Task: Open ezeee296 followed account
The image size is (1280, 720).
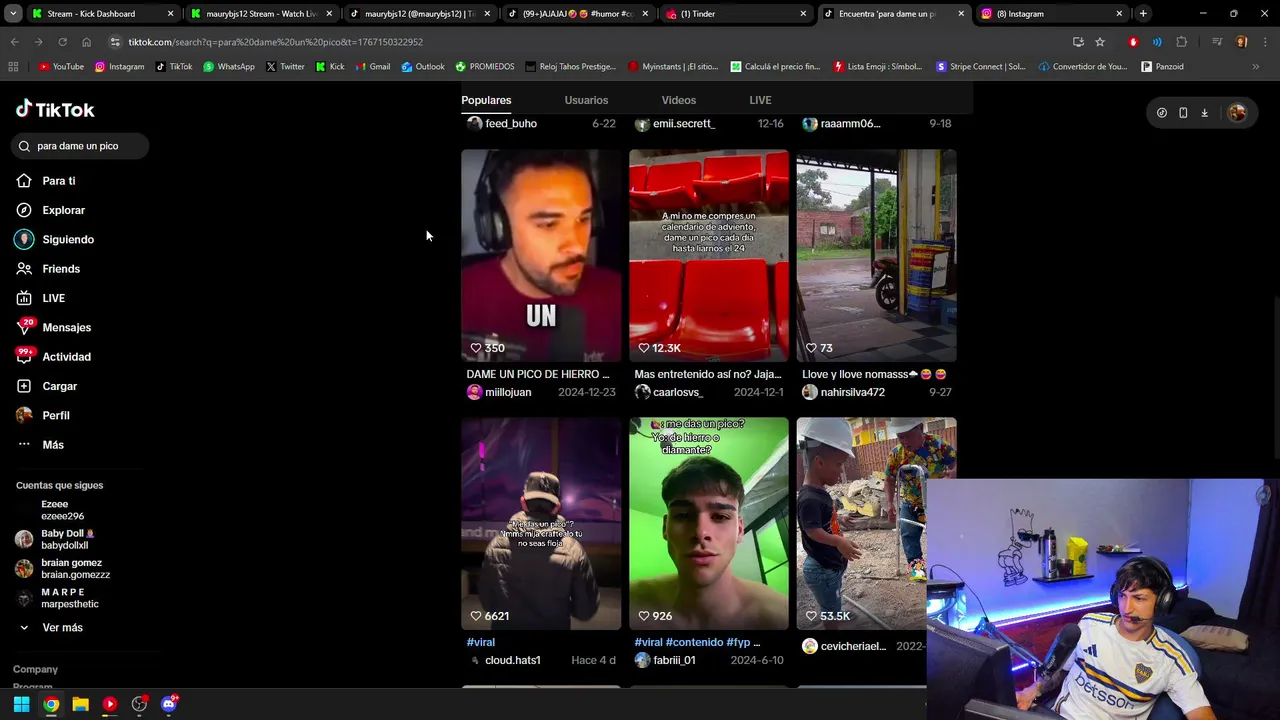Action: point(60,510)
